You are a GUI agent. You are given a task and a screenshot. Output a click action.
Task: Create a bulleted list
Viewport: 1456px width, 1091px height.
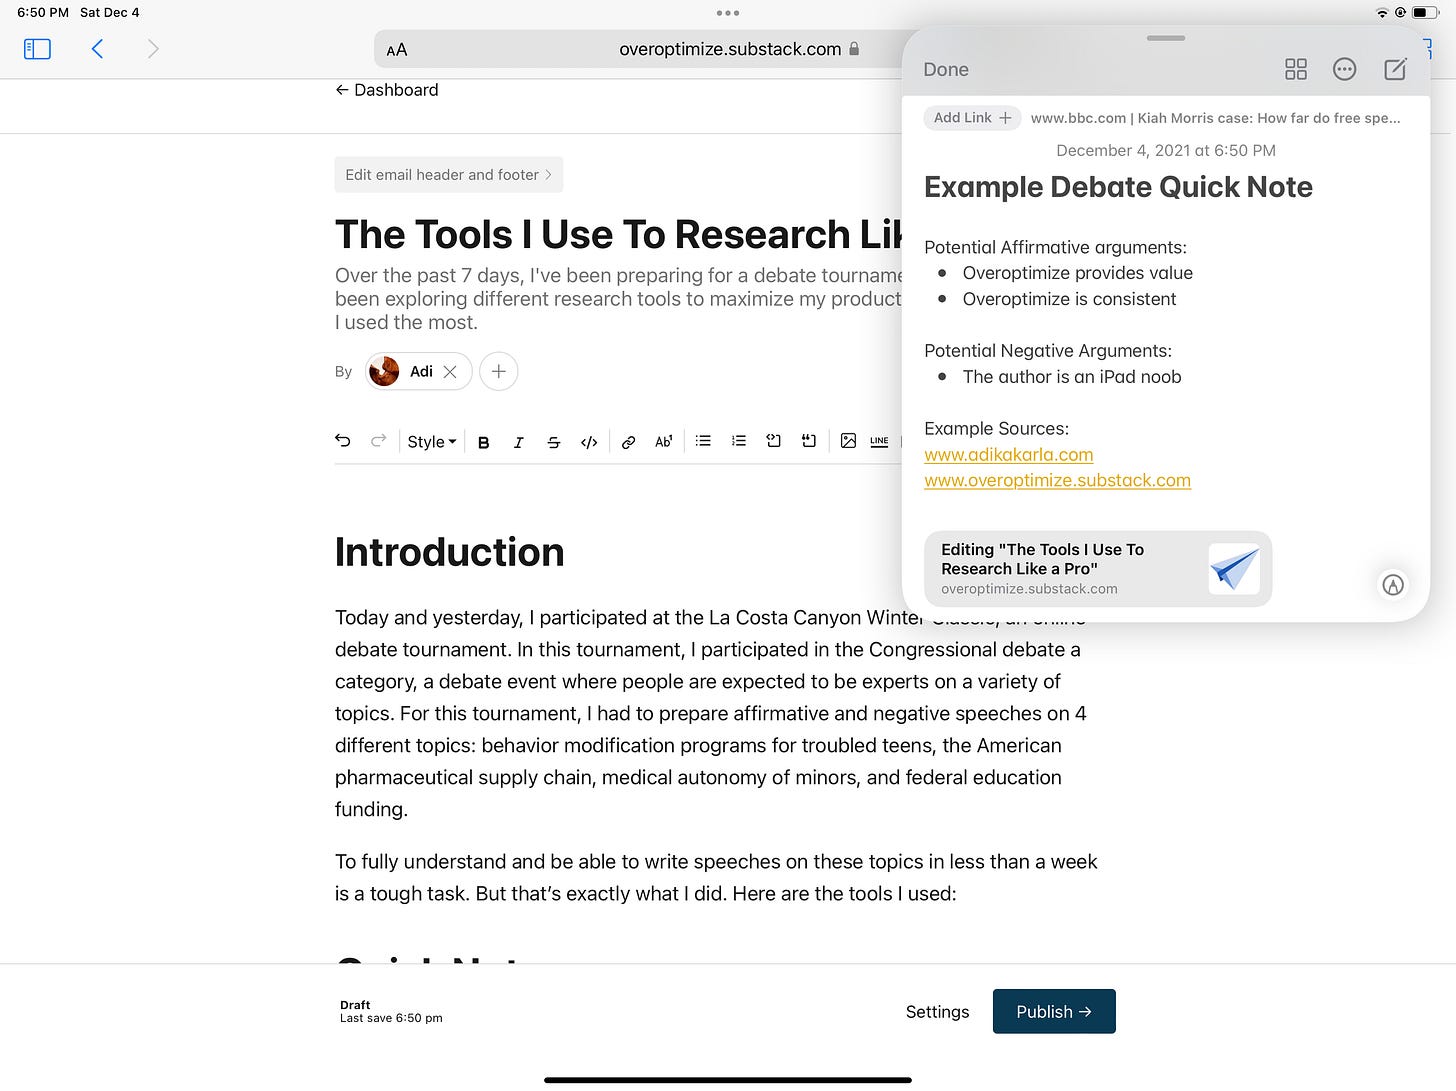pyautogui.click(x=703, y=441)
